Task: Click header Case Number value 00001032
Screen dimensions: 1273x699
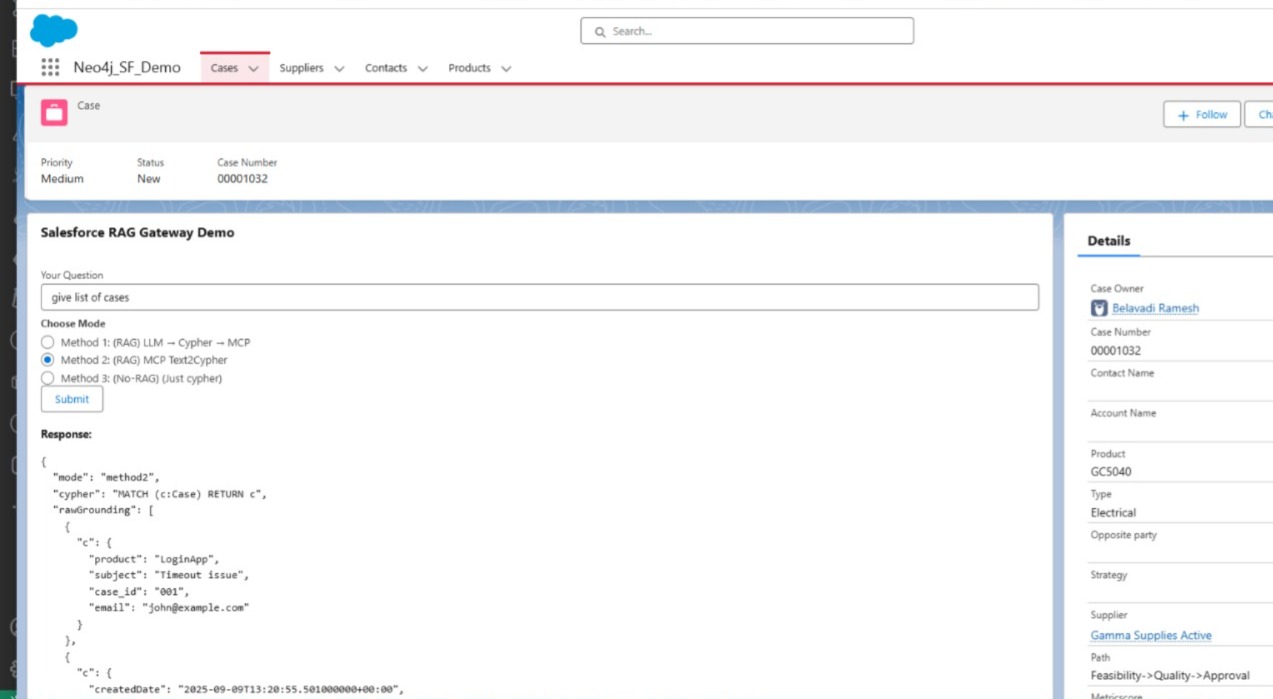Action: coord(243,179)
